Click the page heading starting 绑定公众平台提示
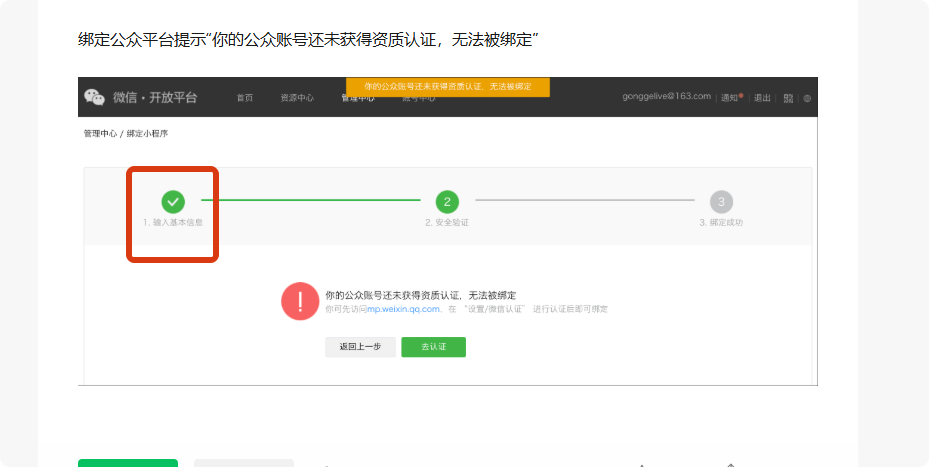The width and height of the screenshot is (929, 467). (x=308, y=40)
